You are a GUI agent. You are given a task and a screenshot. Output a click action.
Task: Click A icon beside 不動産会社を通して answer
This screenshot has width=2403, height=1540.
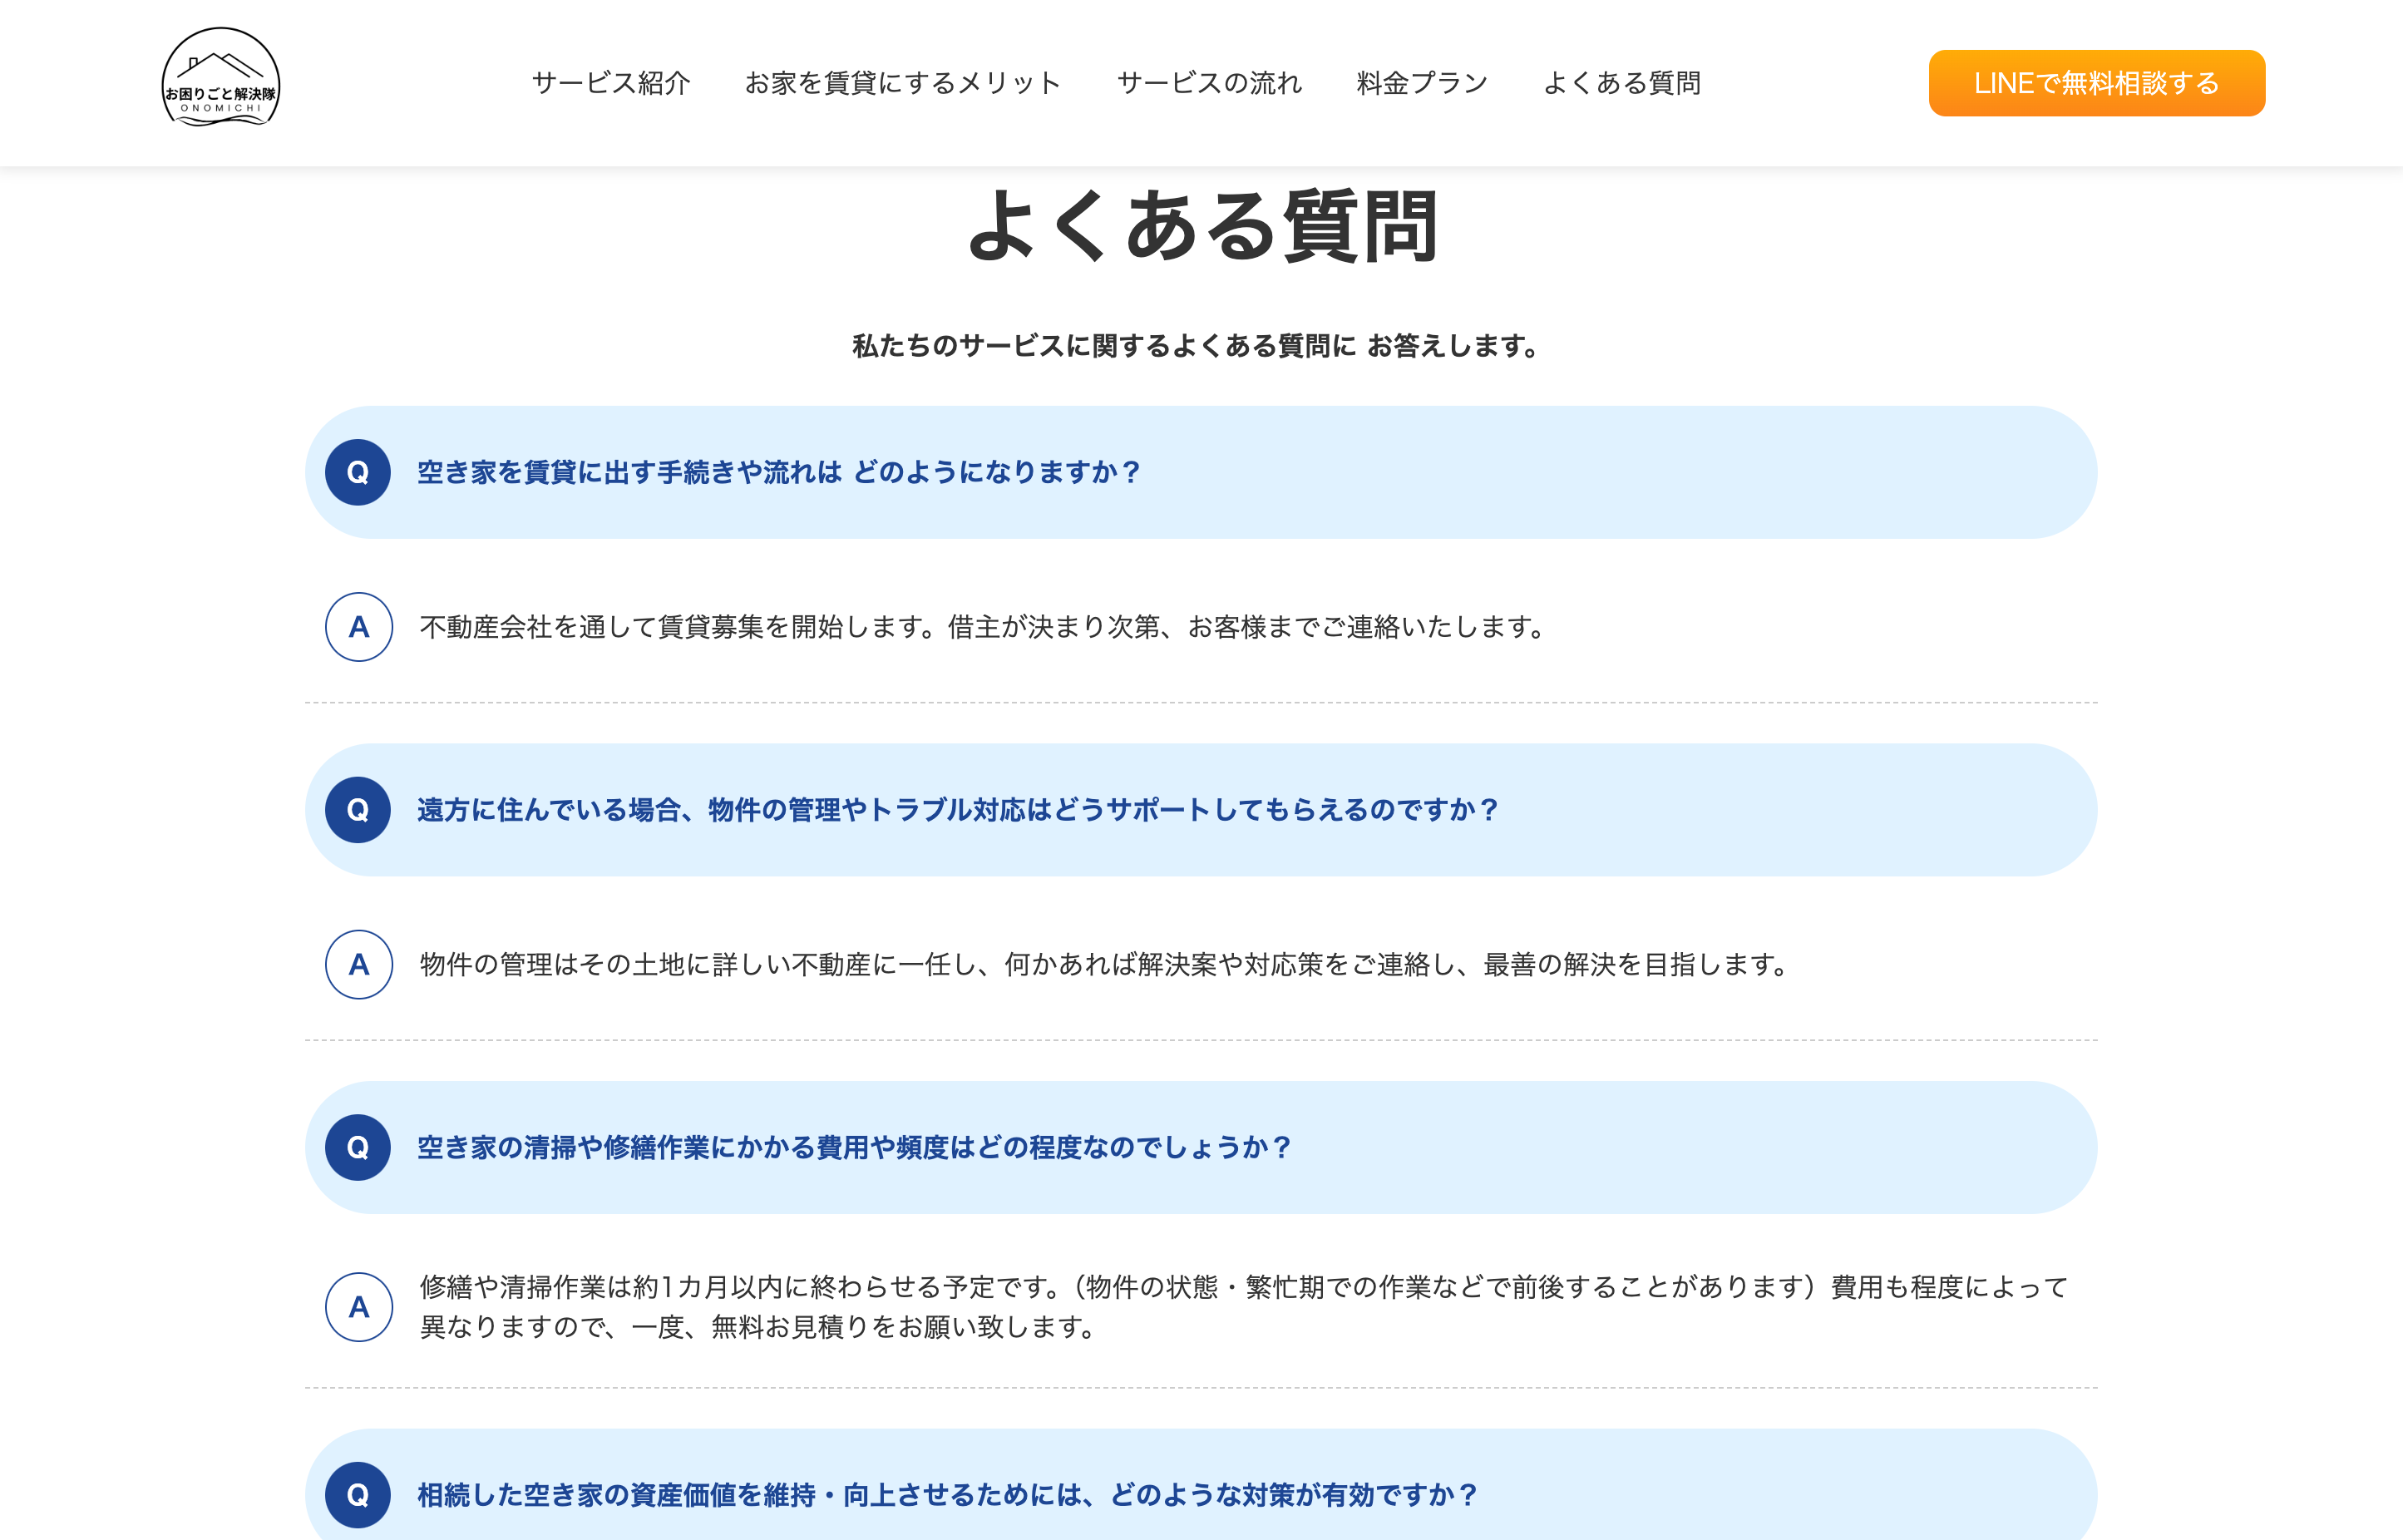tap(358, 627)
